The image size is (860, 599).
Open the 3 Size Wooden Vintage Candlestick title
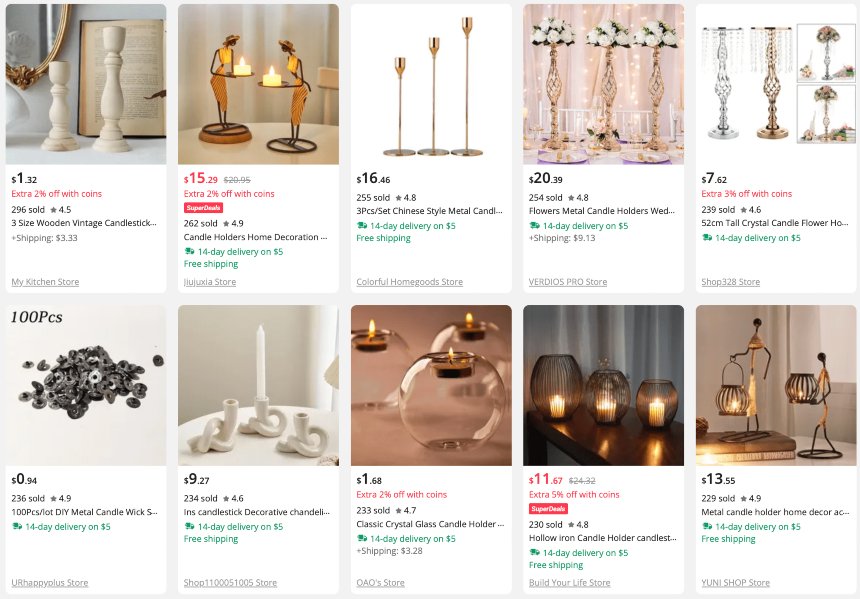[84, 224]
